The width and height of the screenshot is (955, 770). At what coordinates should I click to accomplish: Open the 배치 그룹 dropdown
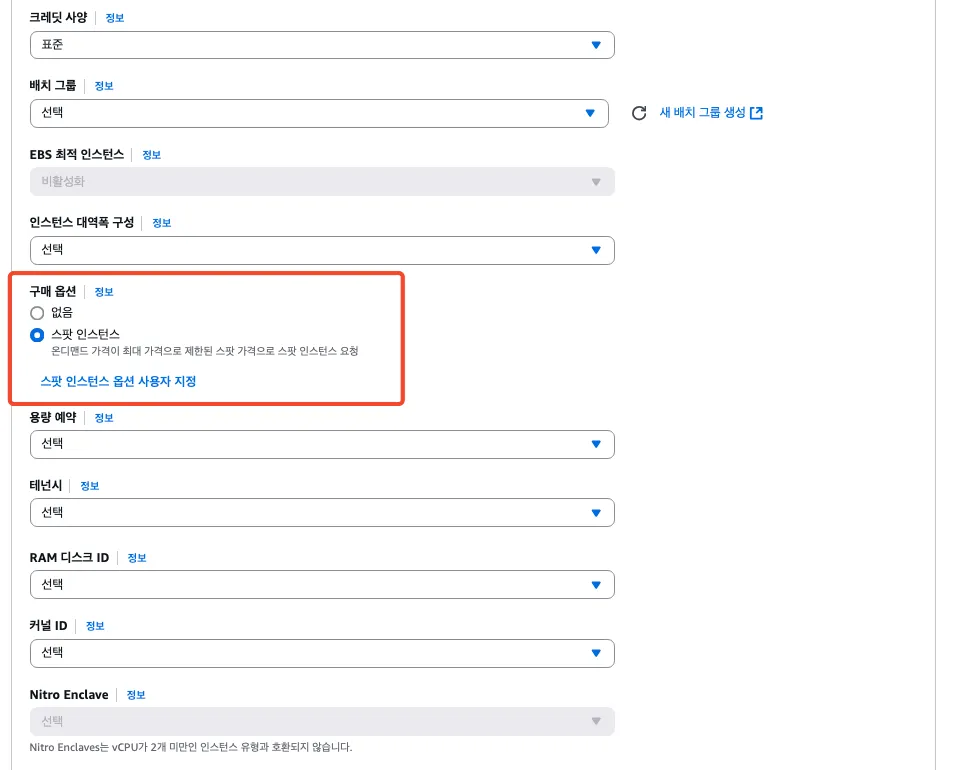(319, 113)
